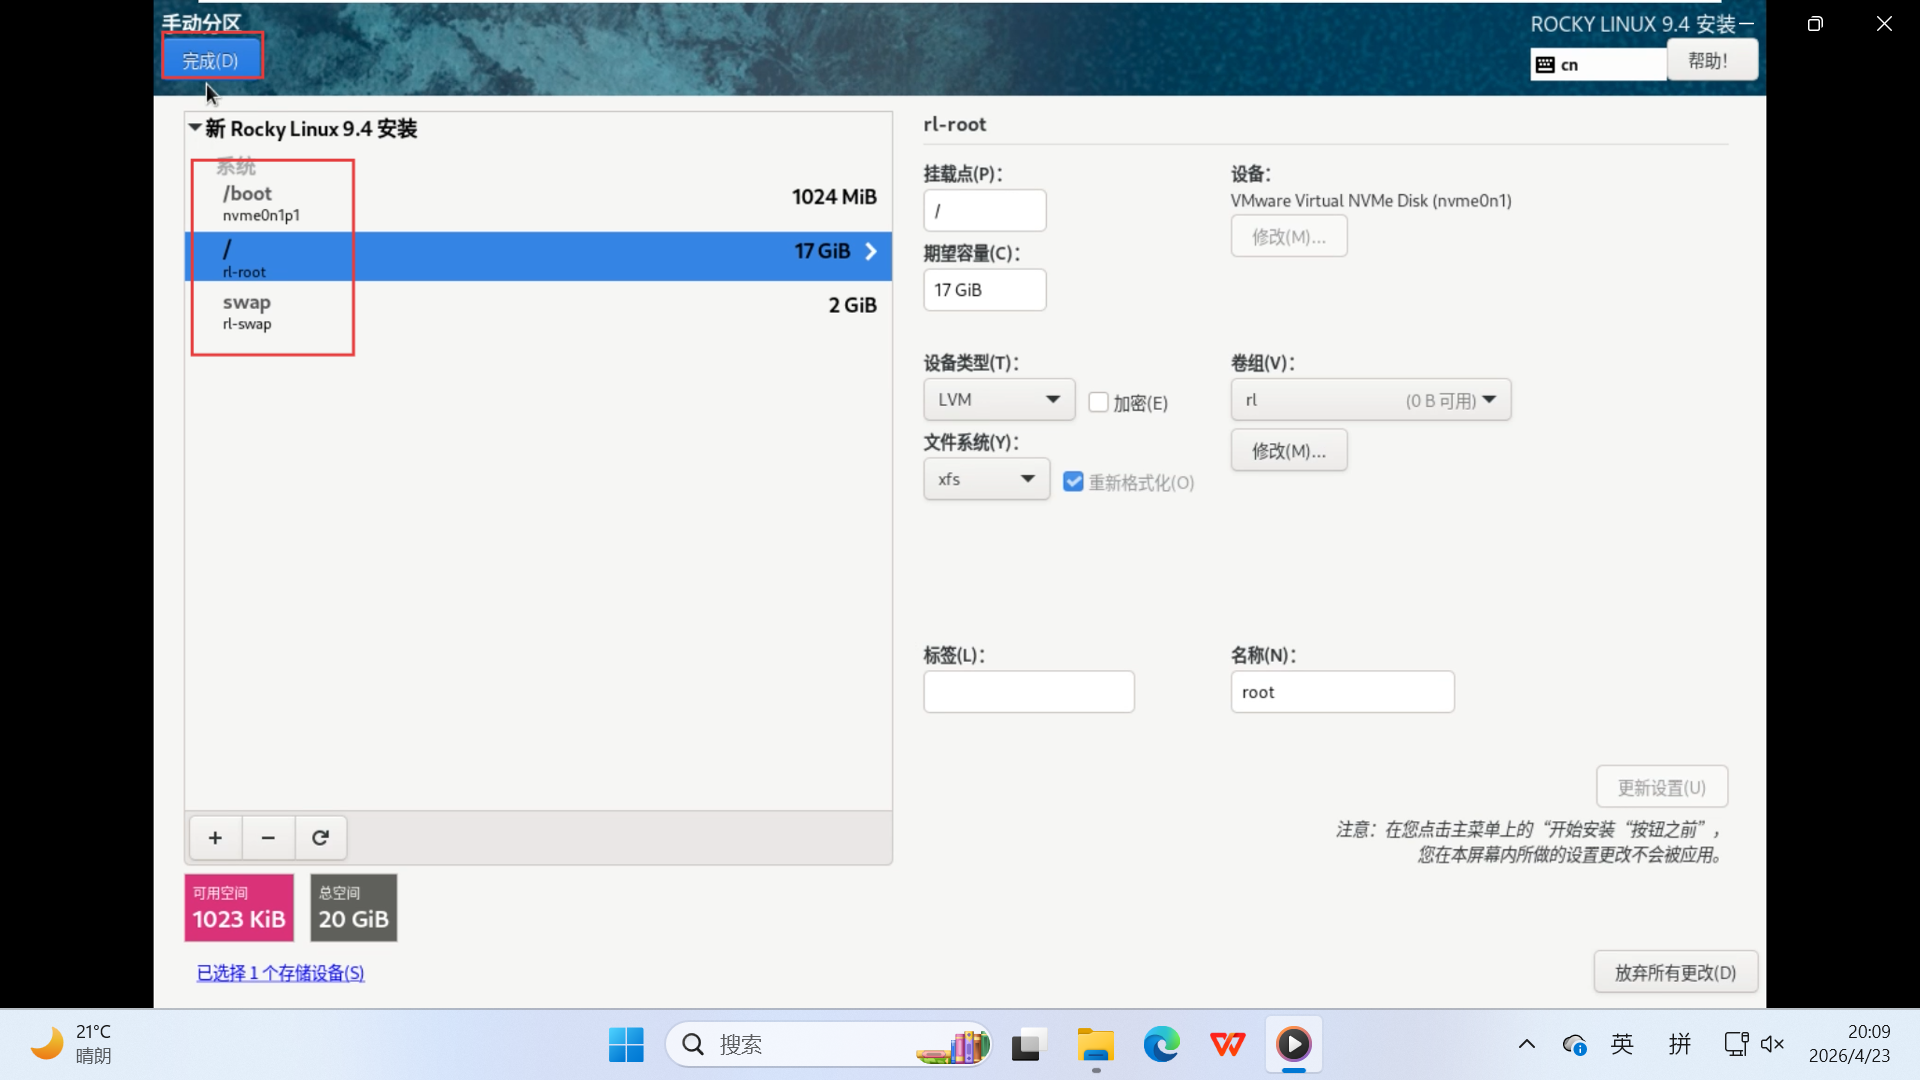Open the rl volume group dropdown

point(1370,400)
